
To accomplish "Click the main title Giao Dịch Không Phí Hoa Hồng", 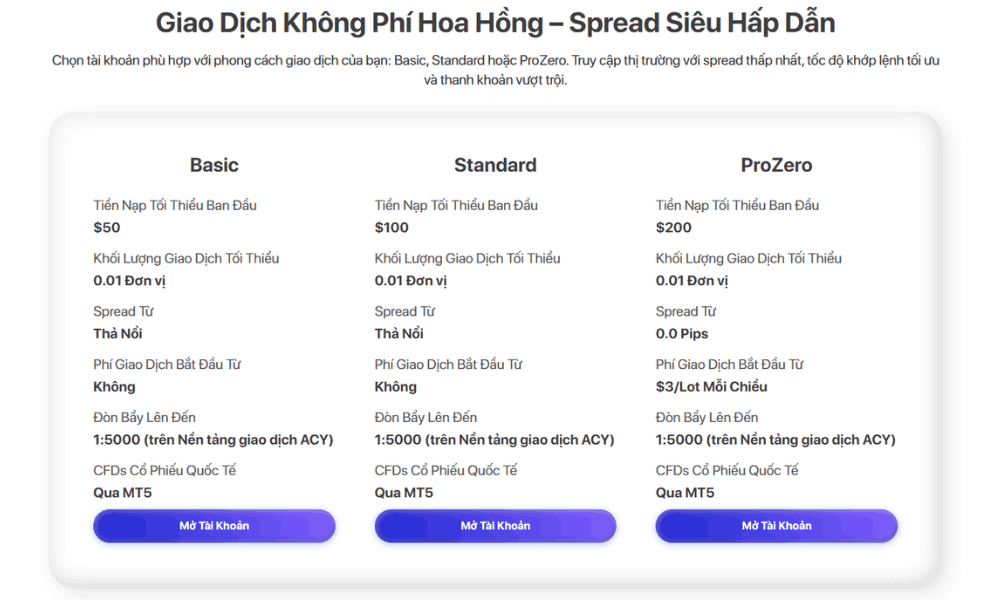I will point(495,22).
